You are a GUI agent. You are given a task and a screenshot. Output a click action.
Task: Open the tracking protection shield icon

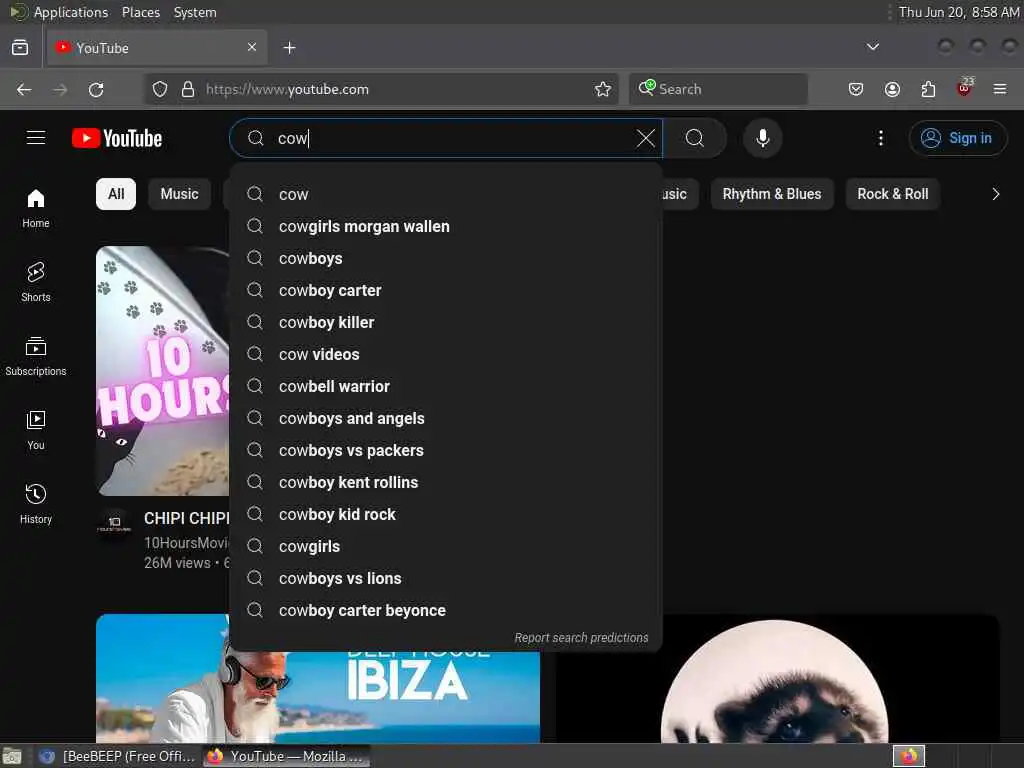[159, 89]
